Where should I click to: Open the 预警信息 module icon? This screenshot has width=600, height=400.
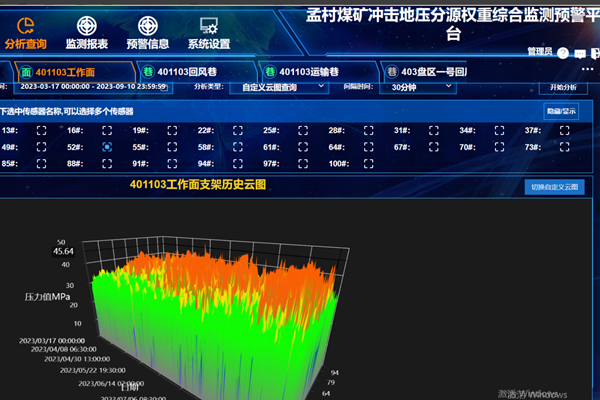point(147,27)
